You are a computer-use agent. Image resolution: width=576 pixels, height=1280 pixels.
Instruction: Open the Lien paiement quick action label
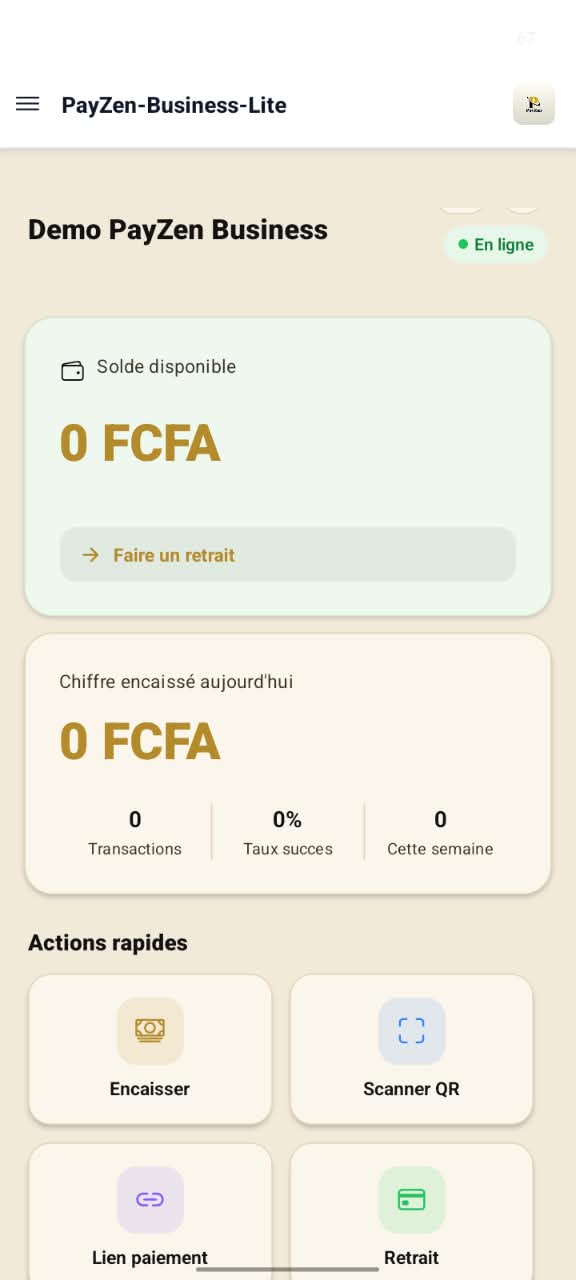click(150, 1258)
